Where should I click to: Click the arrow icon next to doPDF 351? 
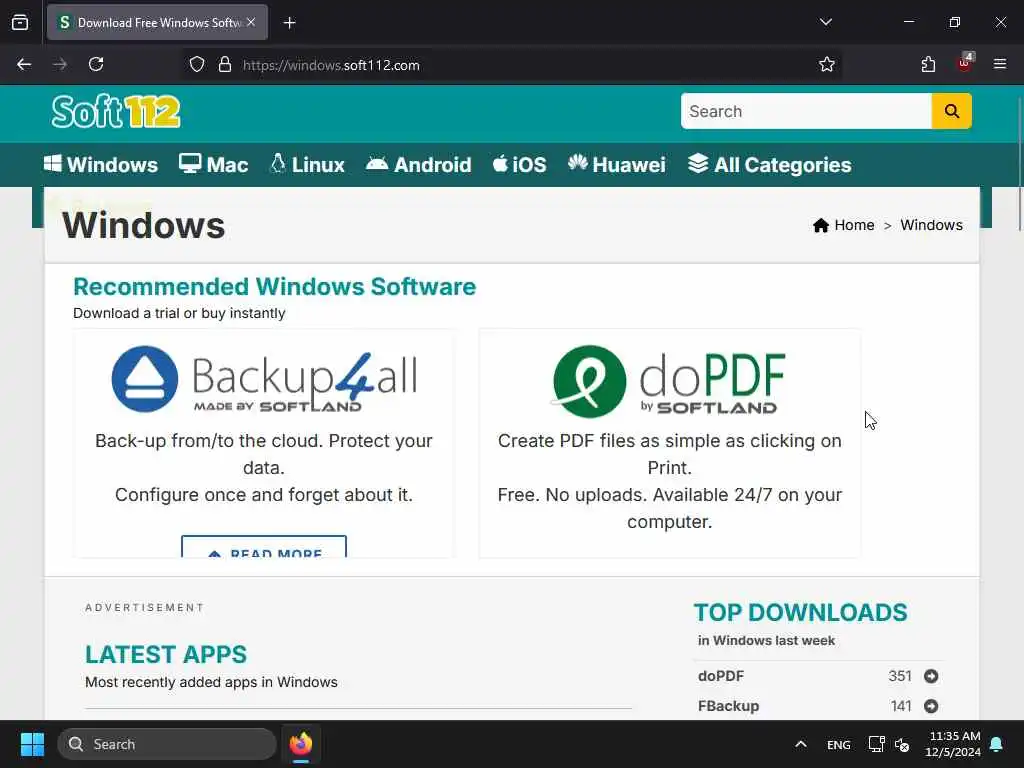(x=931, y=676)
